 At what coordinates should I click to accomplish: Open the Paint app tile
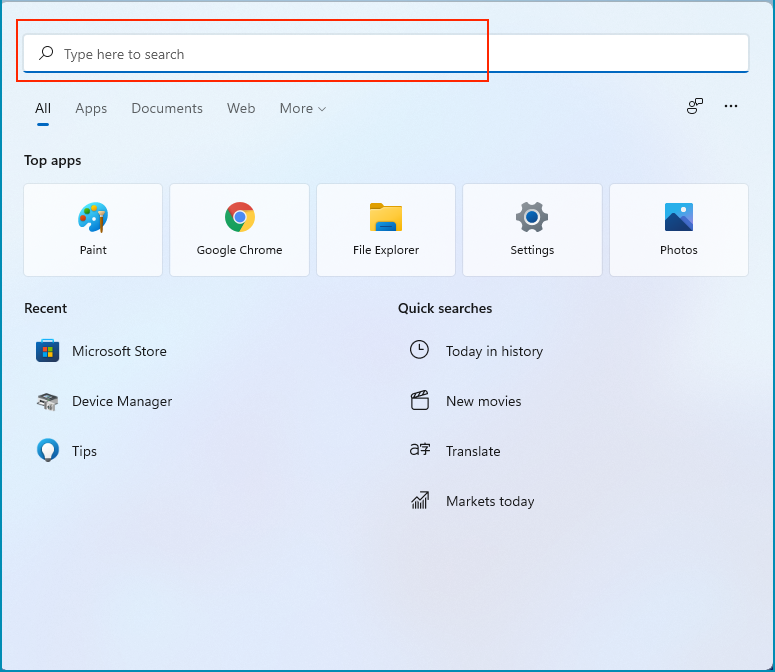point(93,229)
